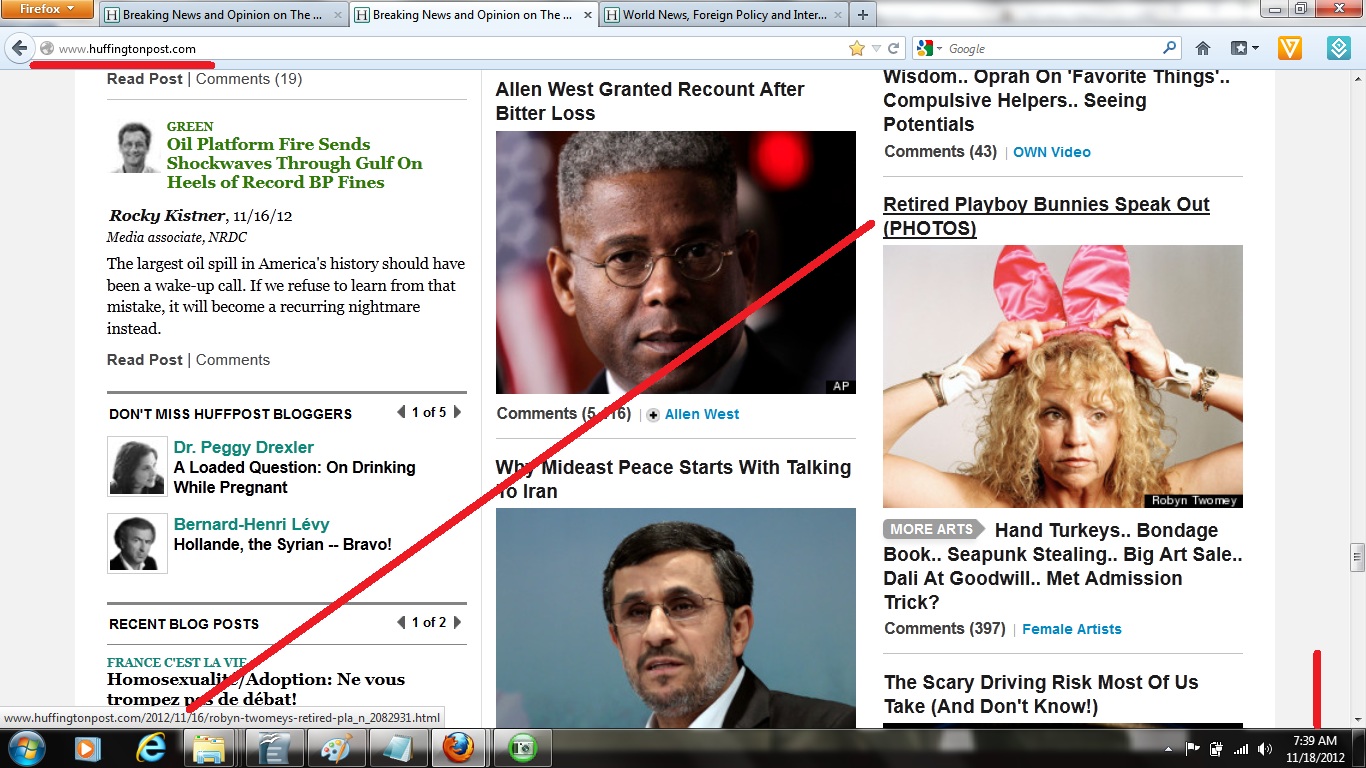
Task: Click the teal diamond add-on toolbar icon
Action: pyautogui.click(x=1339, y=48)
